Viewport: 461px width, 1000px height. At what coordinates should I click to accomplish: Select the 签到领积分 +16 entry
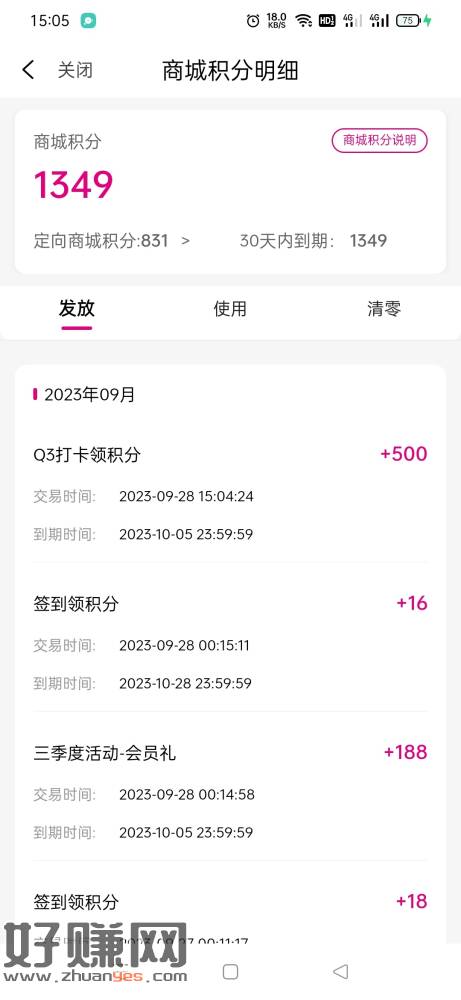click(230, 643)
